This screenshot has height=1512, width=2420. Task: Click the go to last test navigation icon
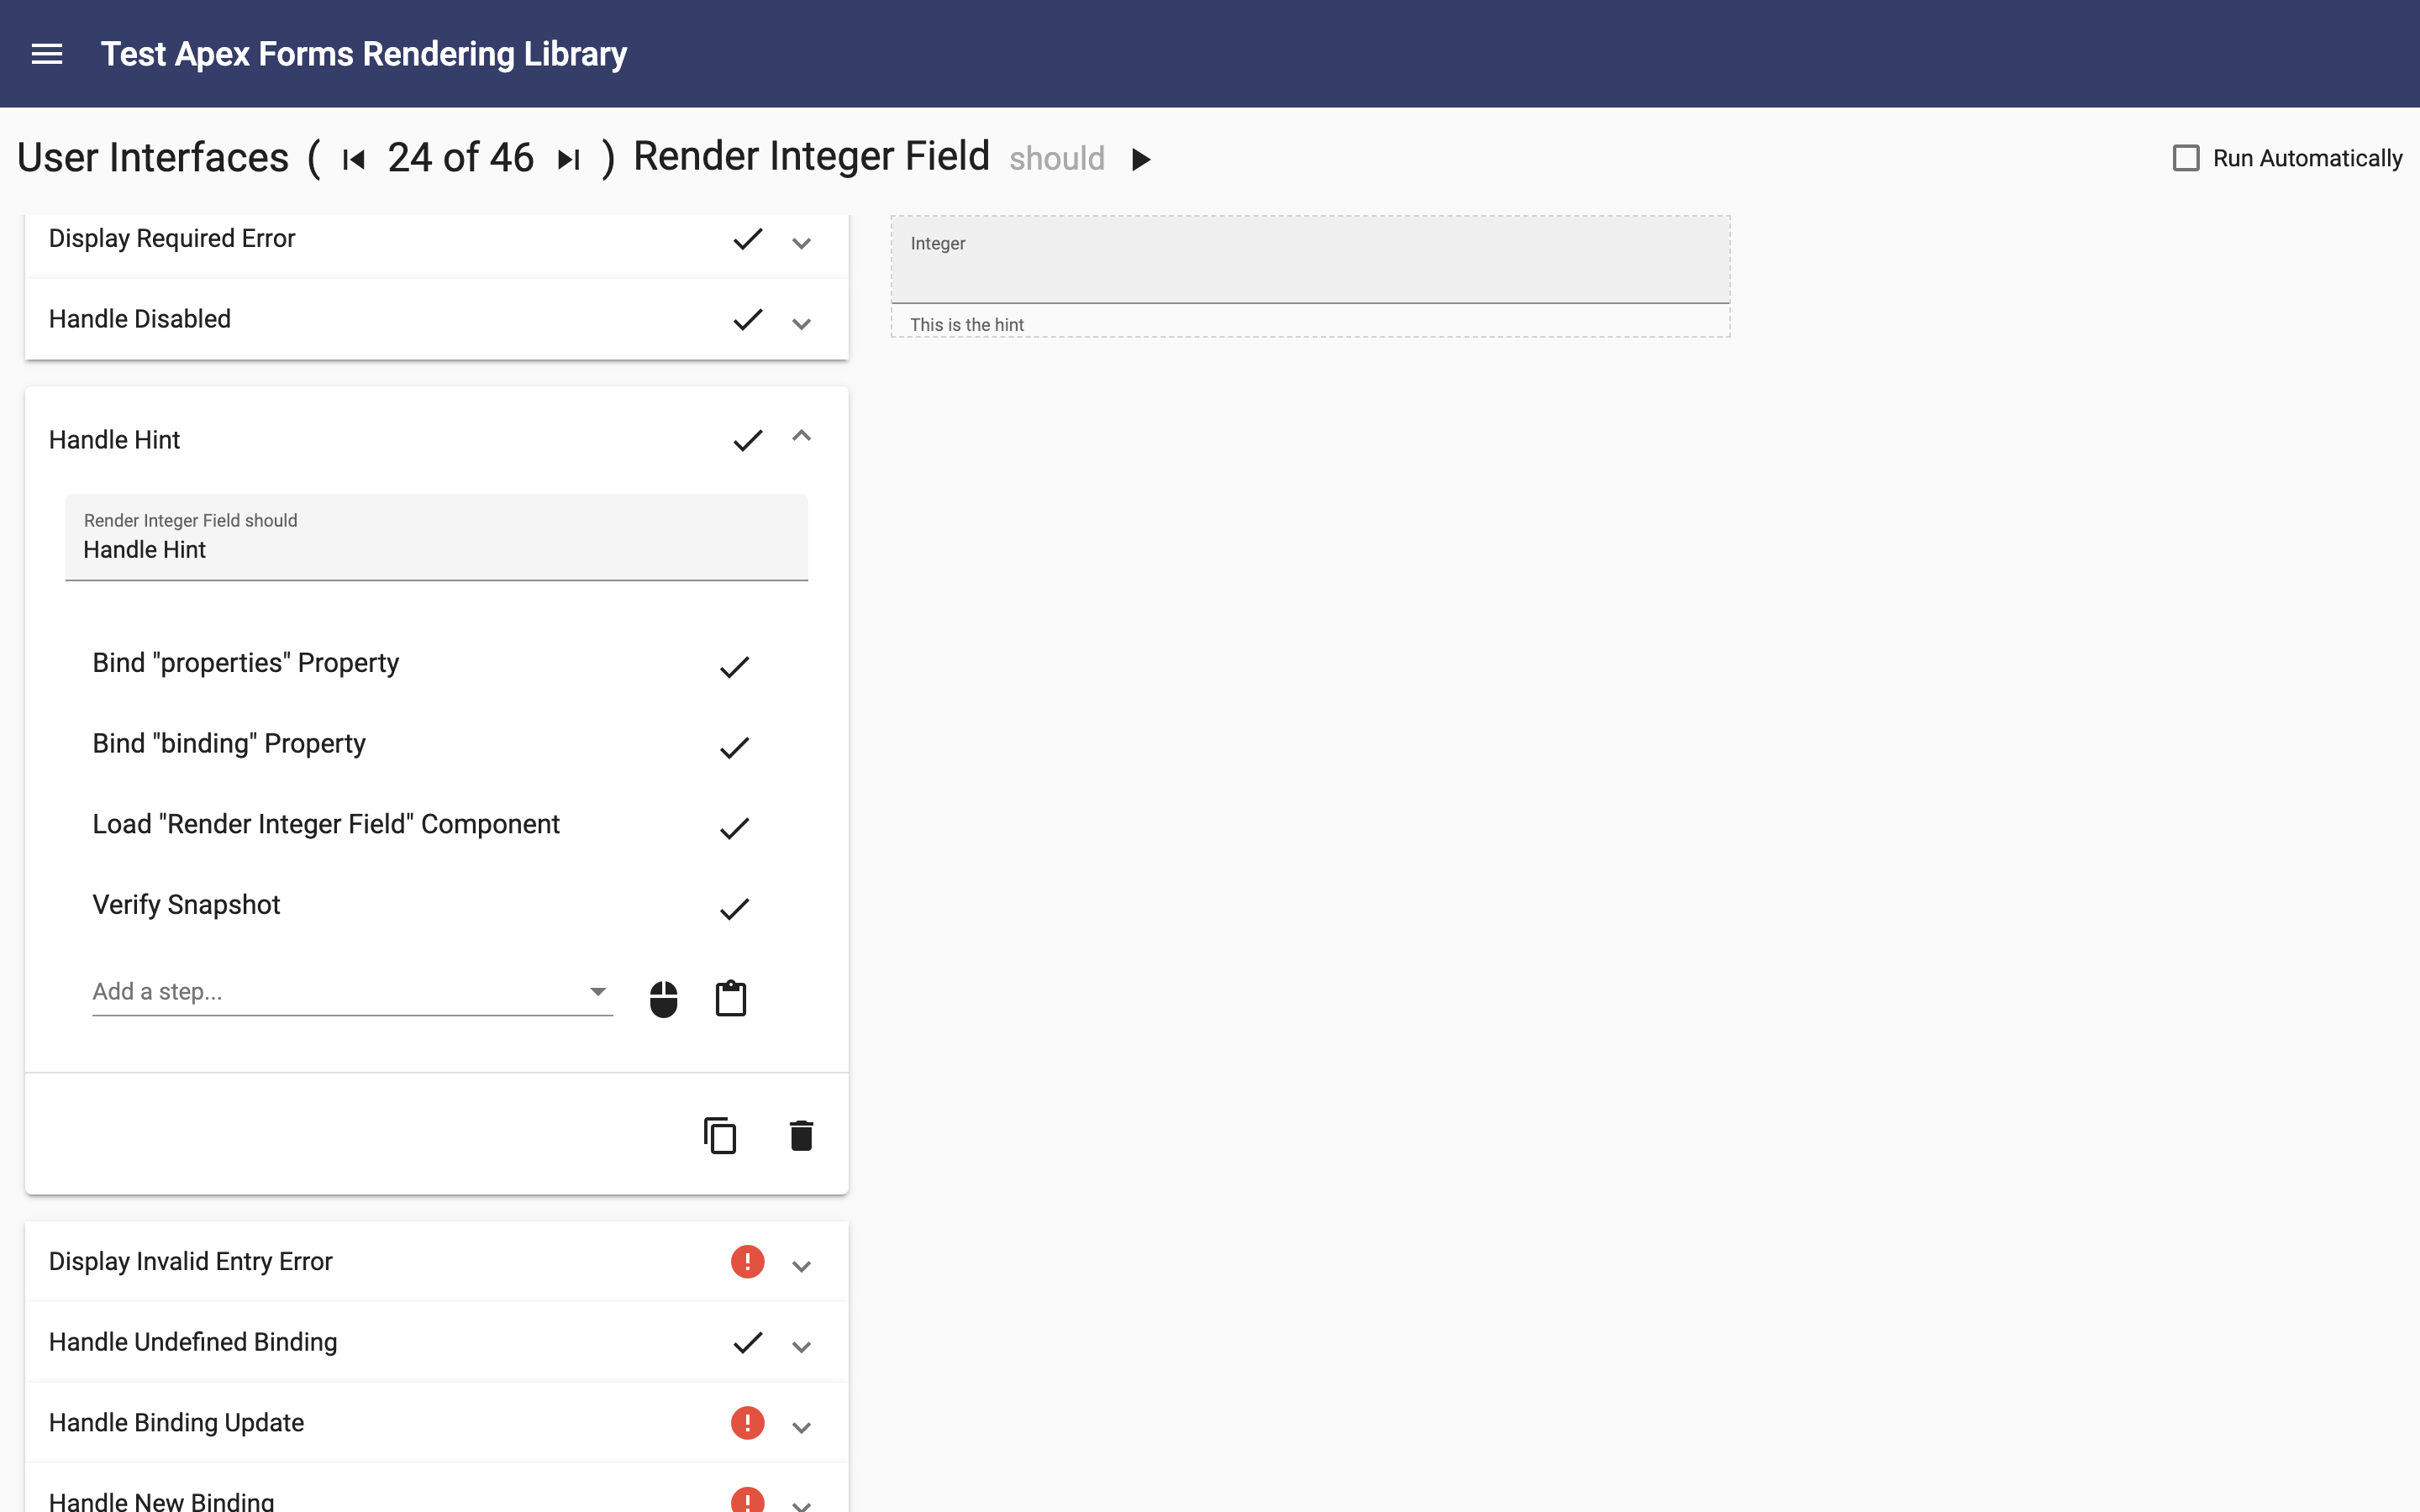point(571,157)
